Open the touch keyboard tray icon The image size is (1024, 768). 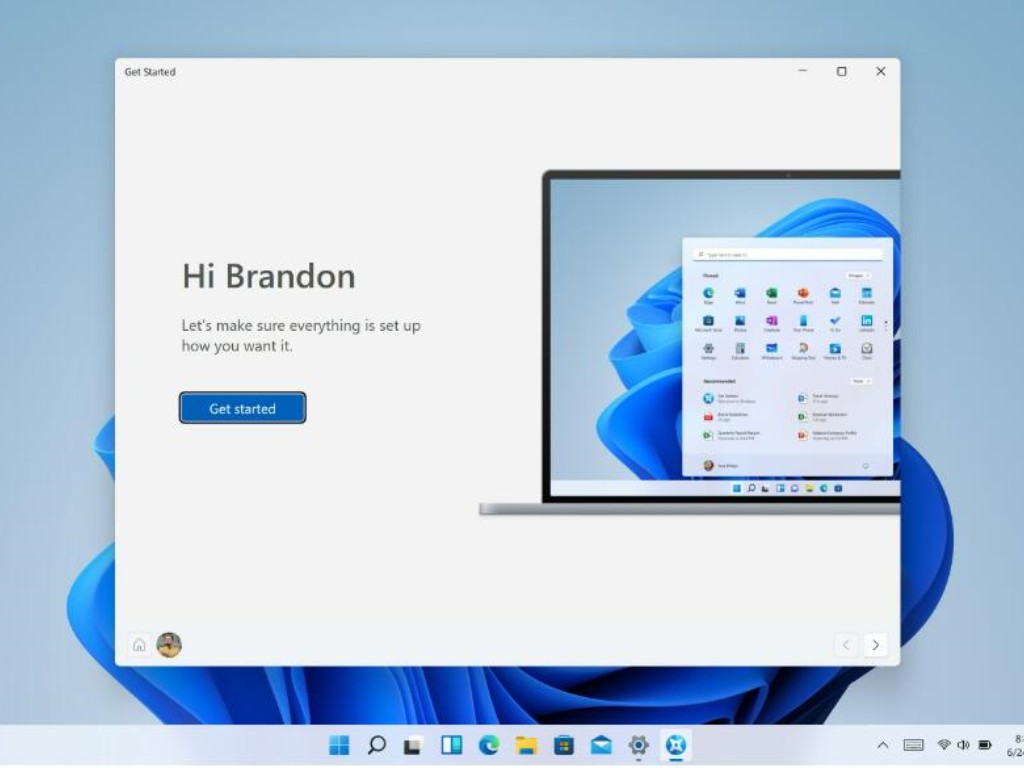pyautogui.click(x=913, y=745)
